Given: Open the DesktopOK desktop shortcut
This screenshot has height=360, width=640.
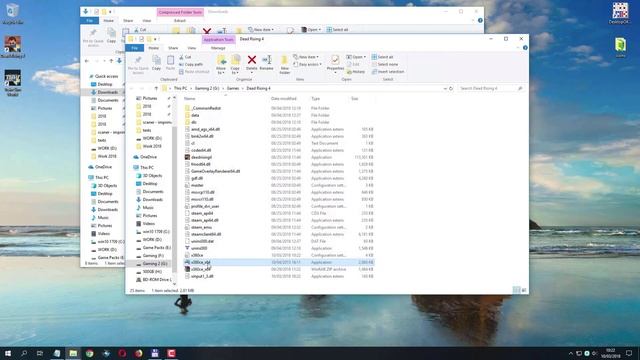Looking at the screenshot, I should tap(620, 13).
